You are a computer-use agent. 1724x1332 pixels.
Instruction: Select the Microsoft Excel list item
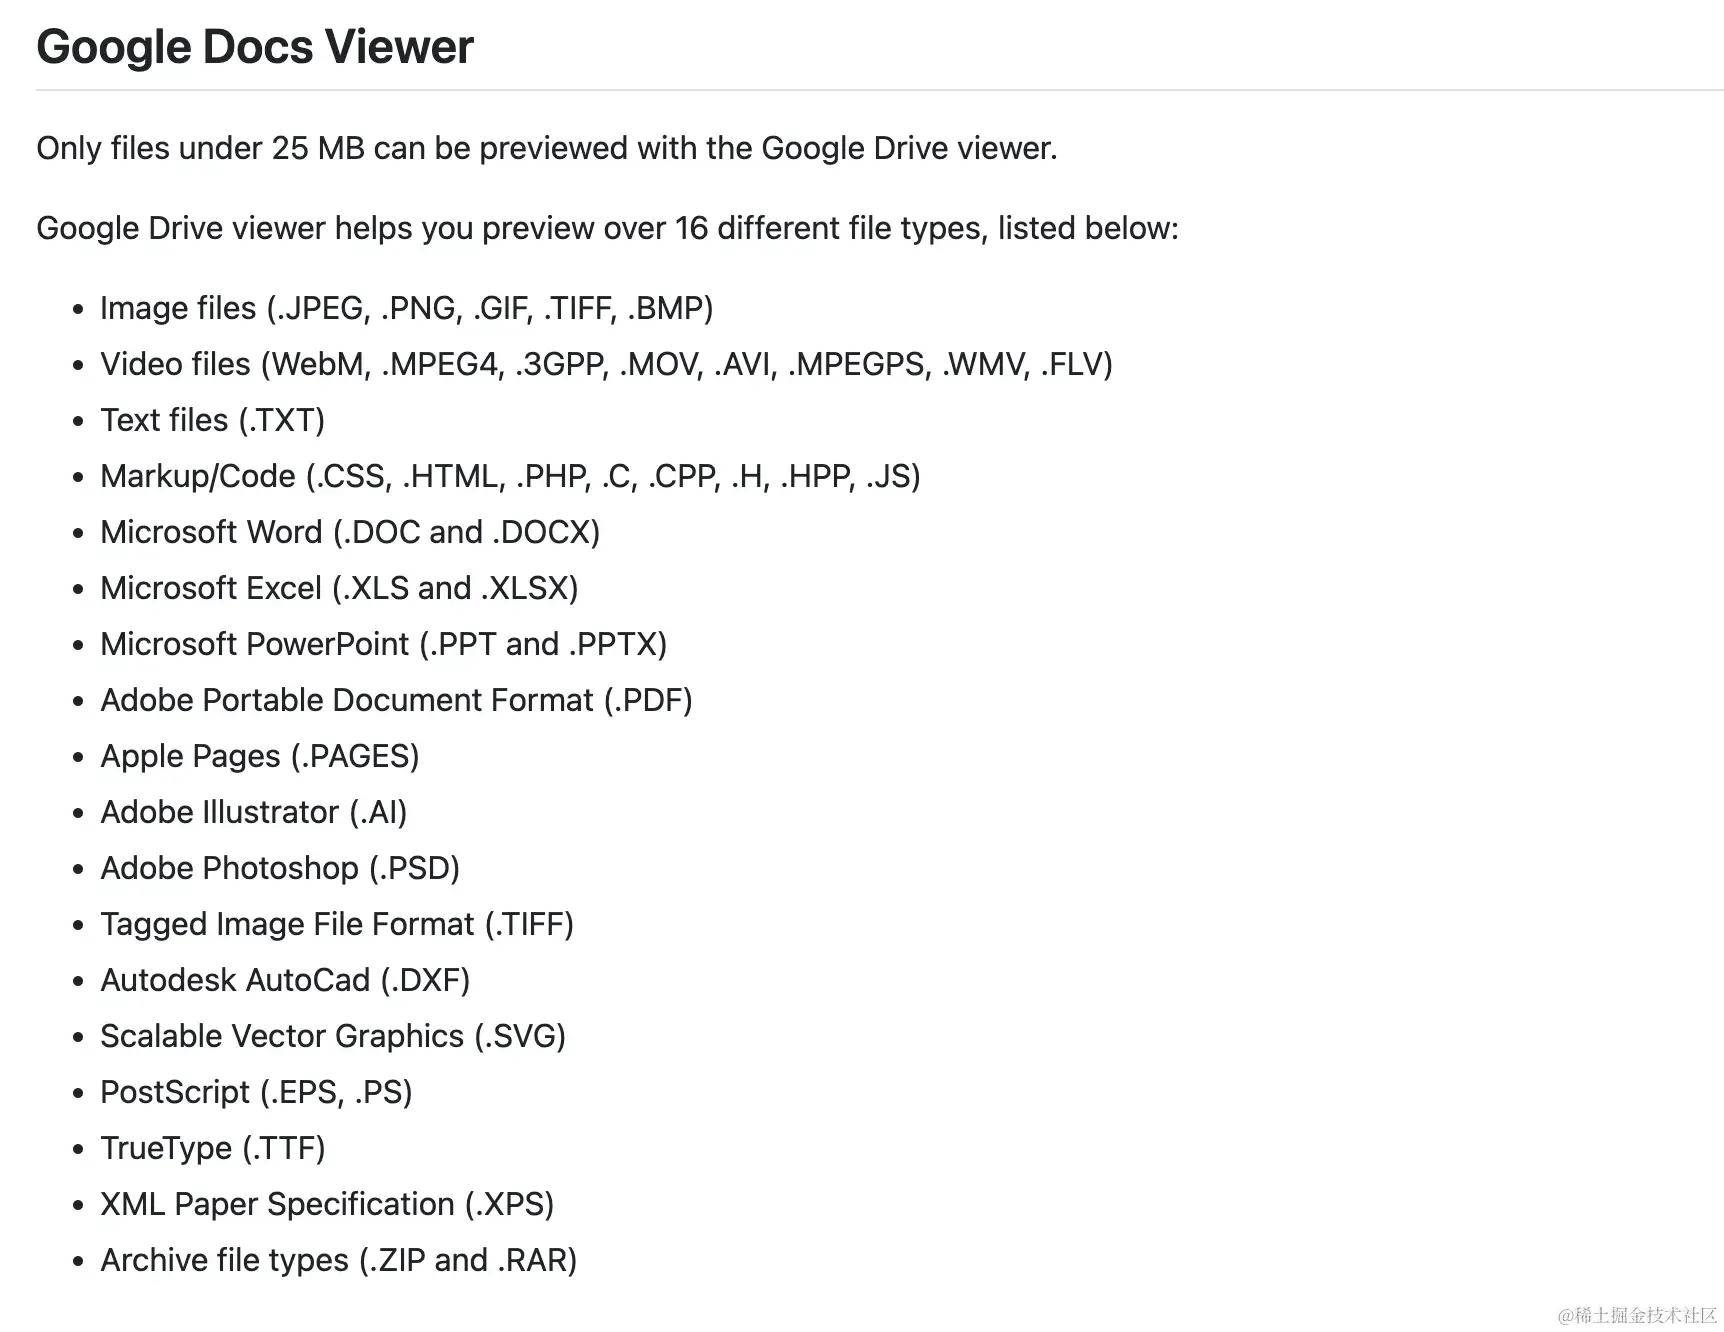pyautogui.click(x=339, y=588)
